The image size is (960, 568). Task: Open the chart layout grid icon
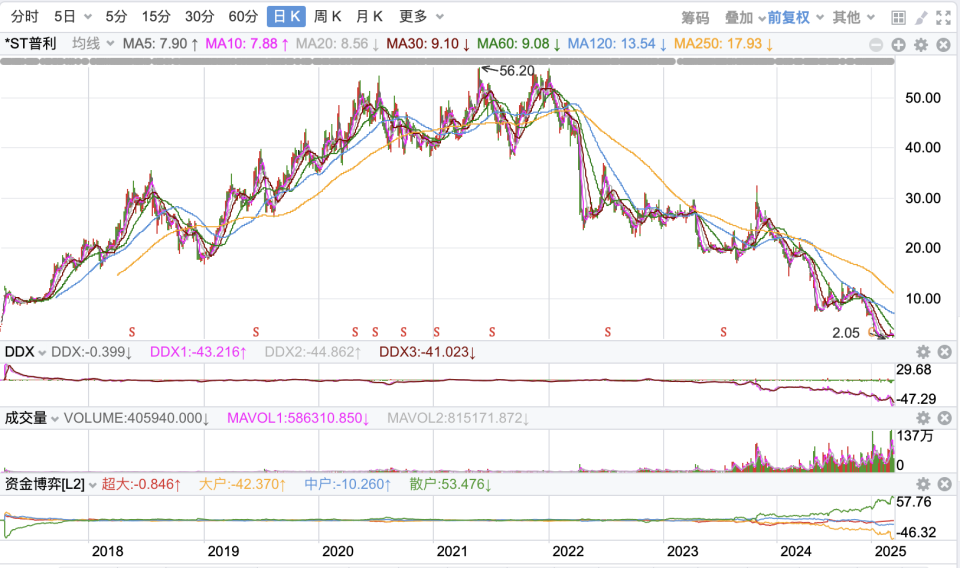click(x=898, y=17)
